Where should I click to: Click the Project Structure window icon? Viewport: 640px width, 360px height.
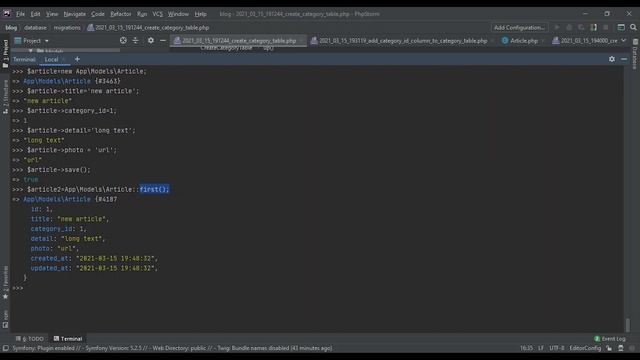(x=621, y=27)
